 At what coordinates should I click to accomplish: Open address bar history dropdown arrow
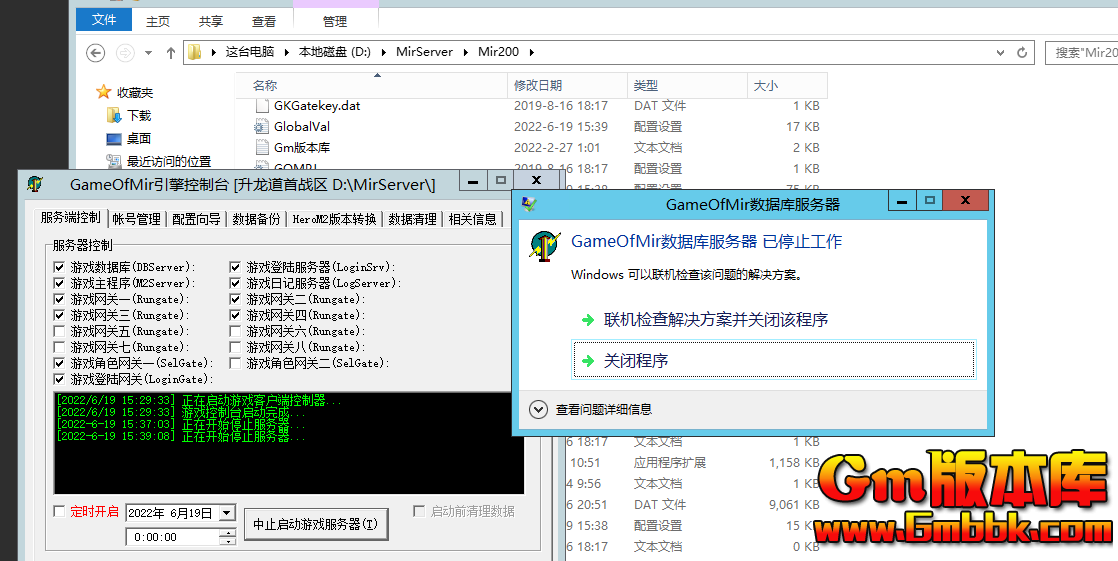[x=1001, y=52]
